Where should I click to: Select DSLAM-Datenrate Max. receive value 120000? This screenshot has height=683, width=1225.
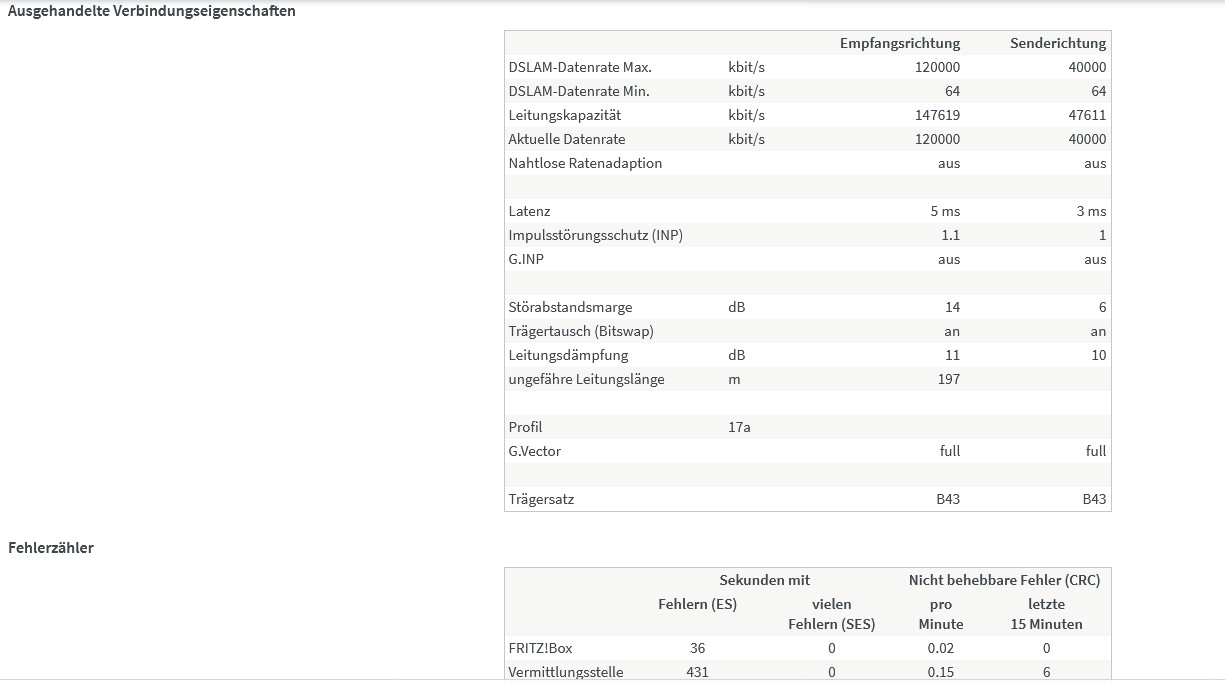[937, 67]
